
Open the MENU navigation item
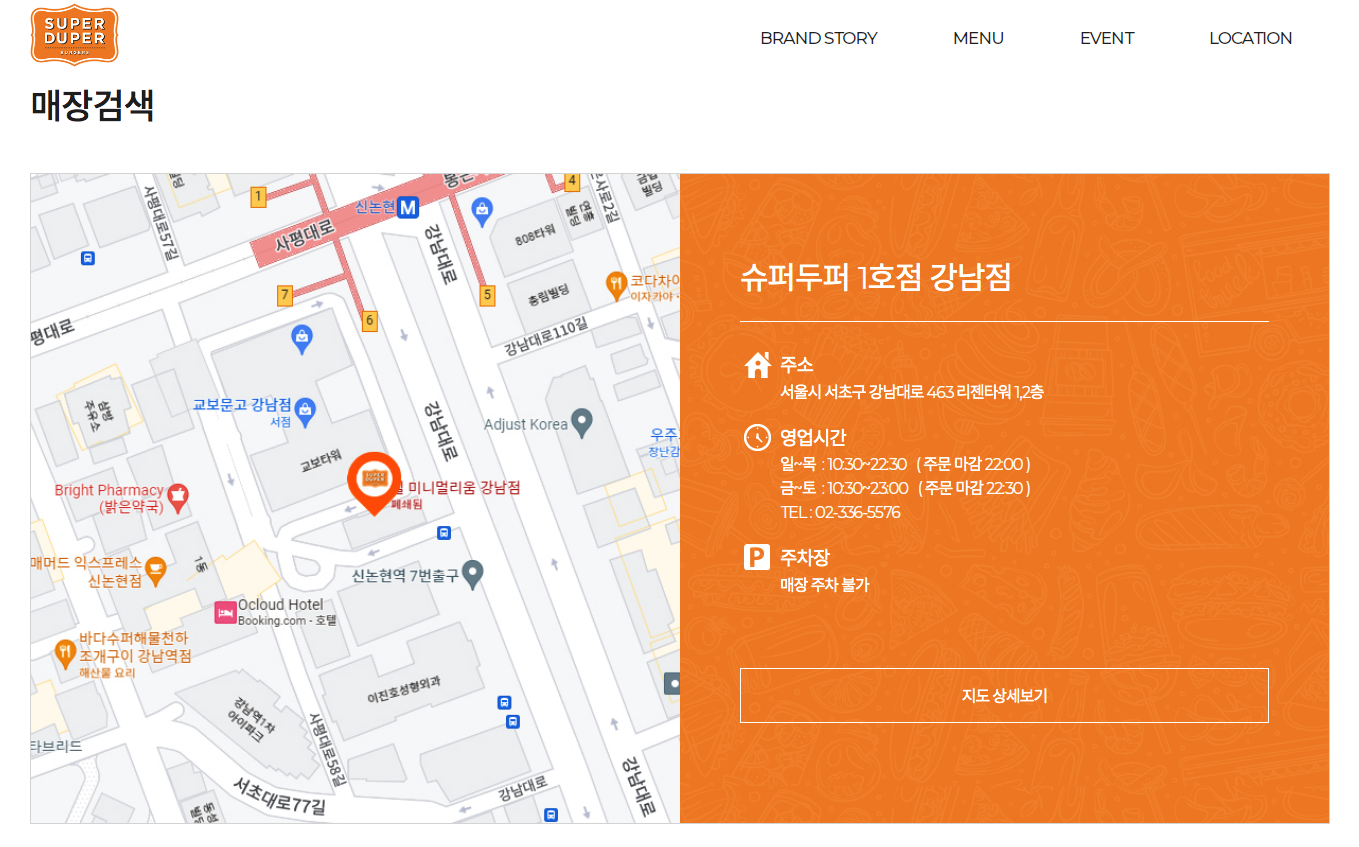[978, 38]
